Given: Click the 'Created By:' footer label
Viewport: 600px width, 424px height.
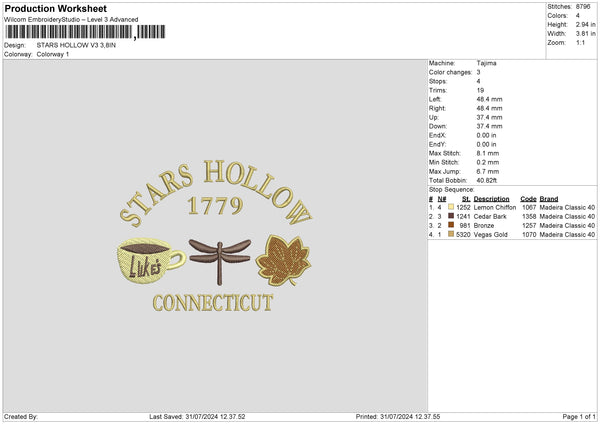Looking at the screenshot, I should click(x=21, y=417).
